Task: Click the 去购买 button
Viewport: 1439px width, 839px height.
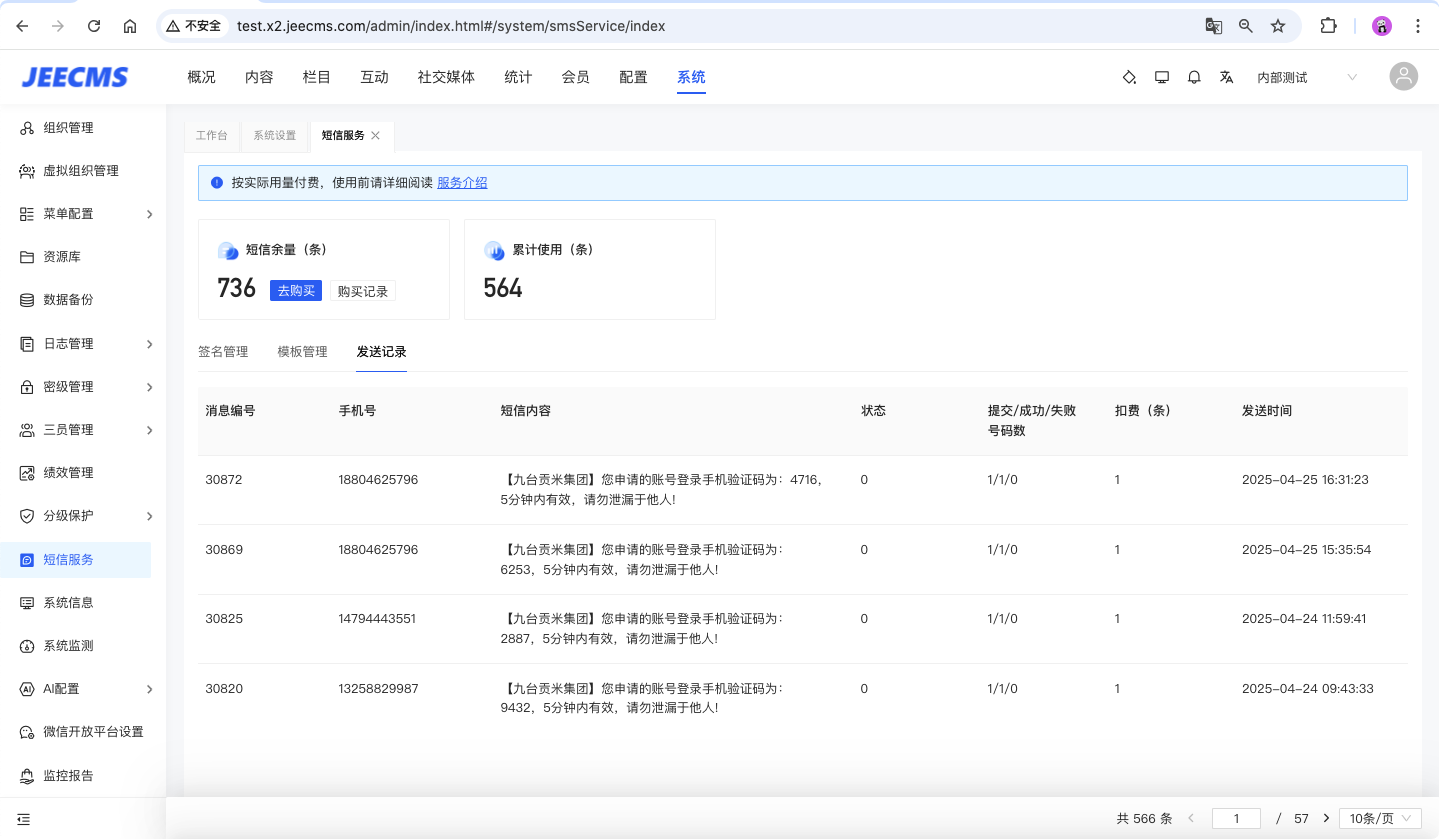Action: (296, 291)
